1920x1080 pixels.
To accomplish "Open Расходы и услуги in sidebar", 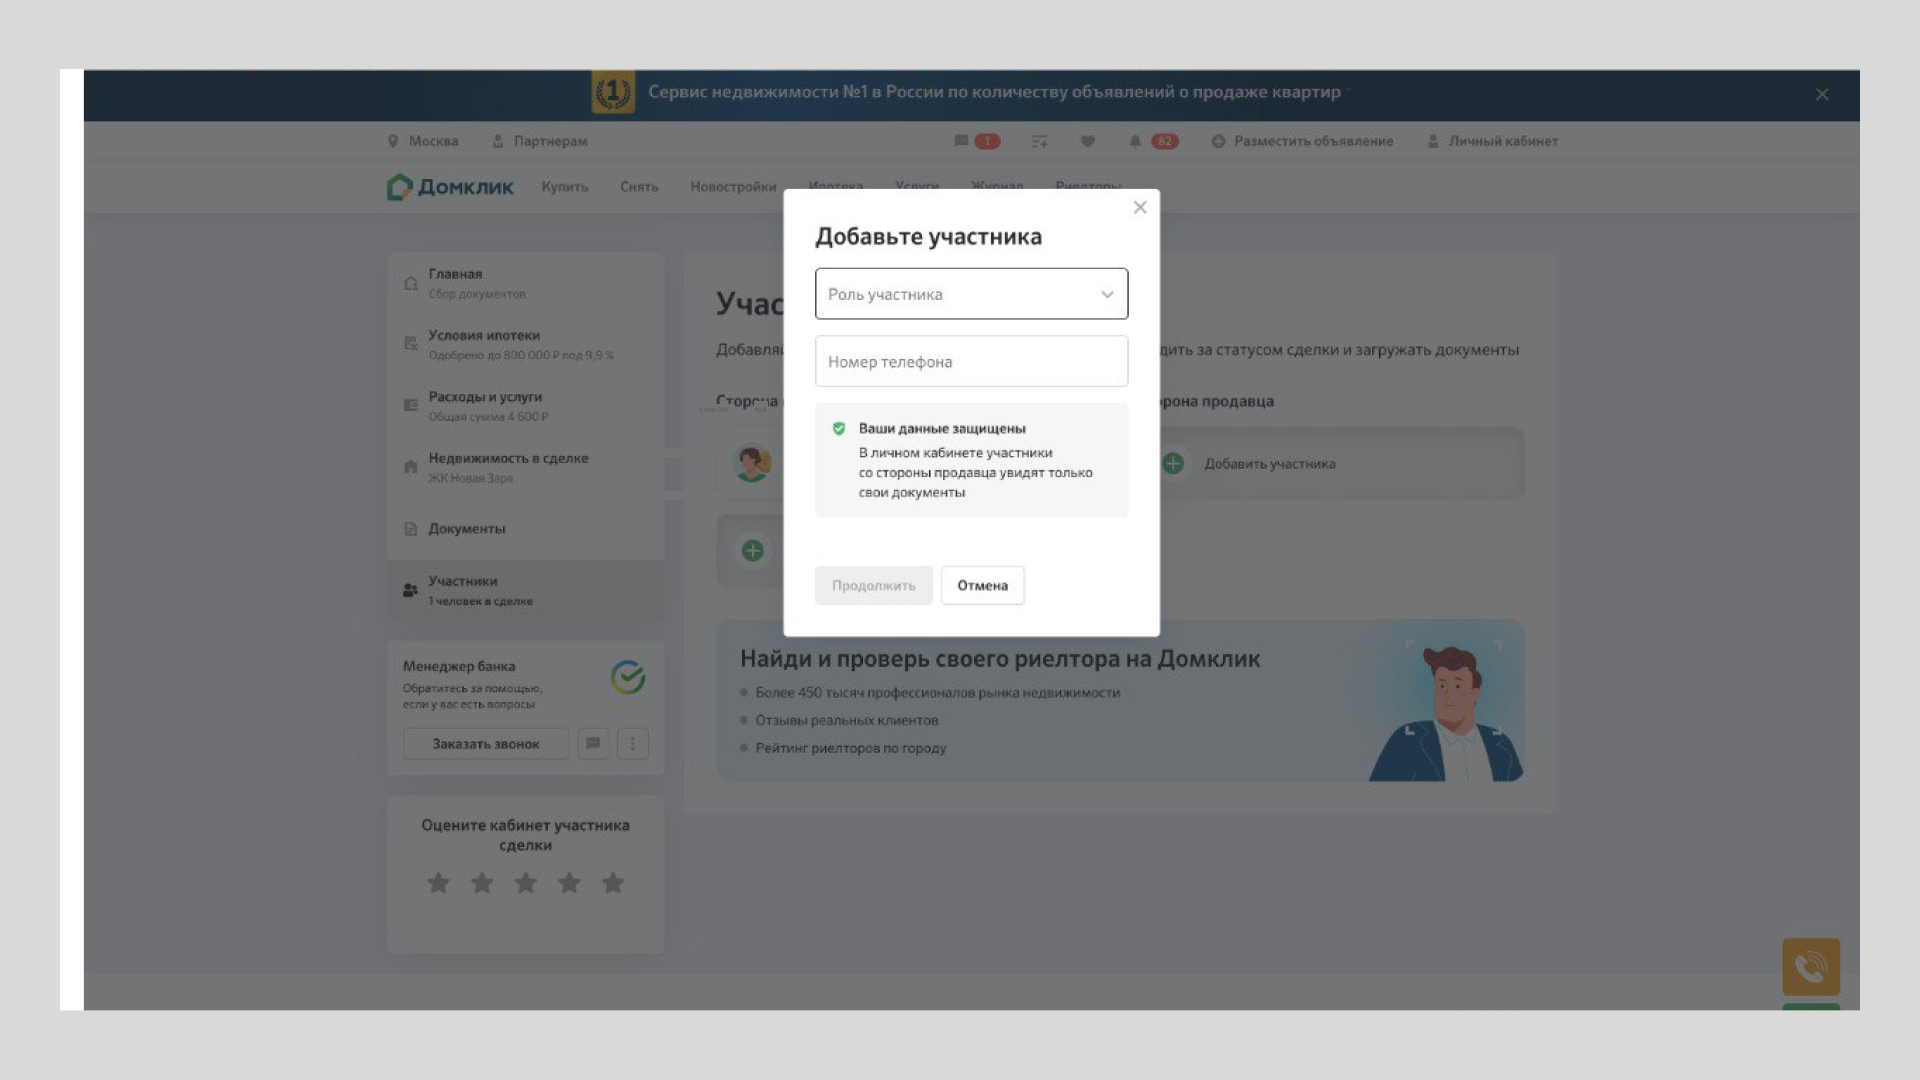I will point(526,406).
